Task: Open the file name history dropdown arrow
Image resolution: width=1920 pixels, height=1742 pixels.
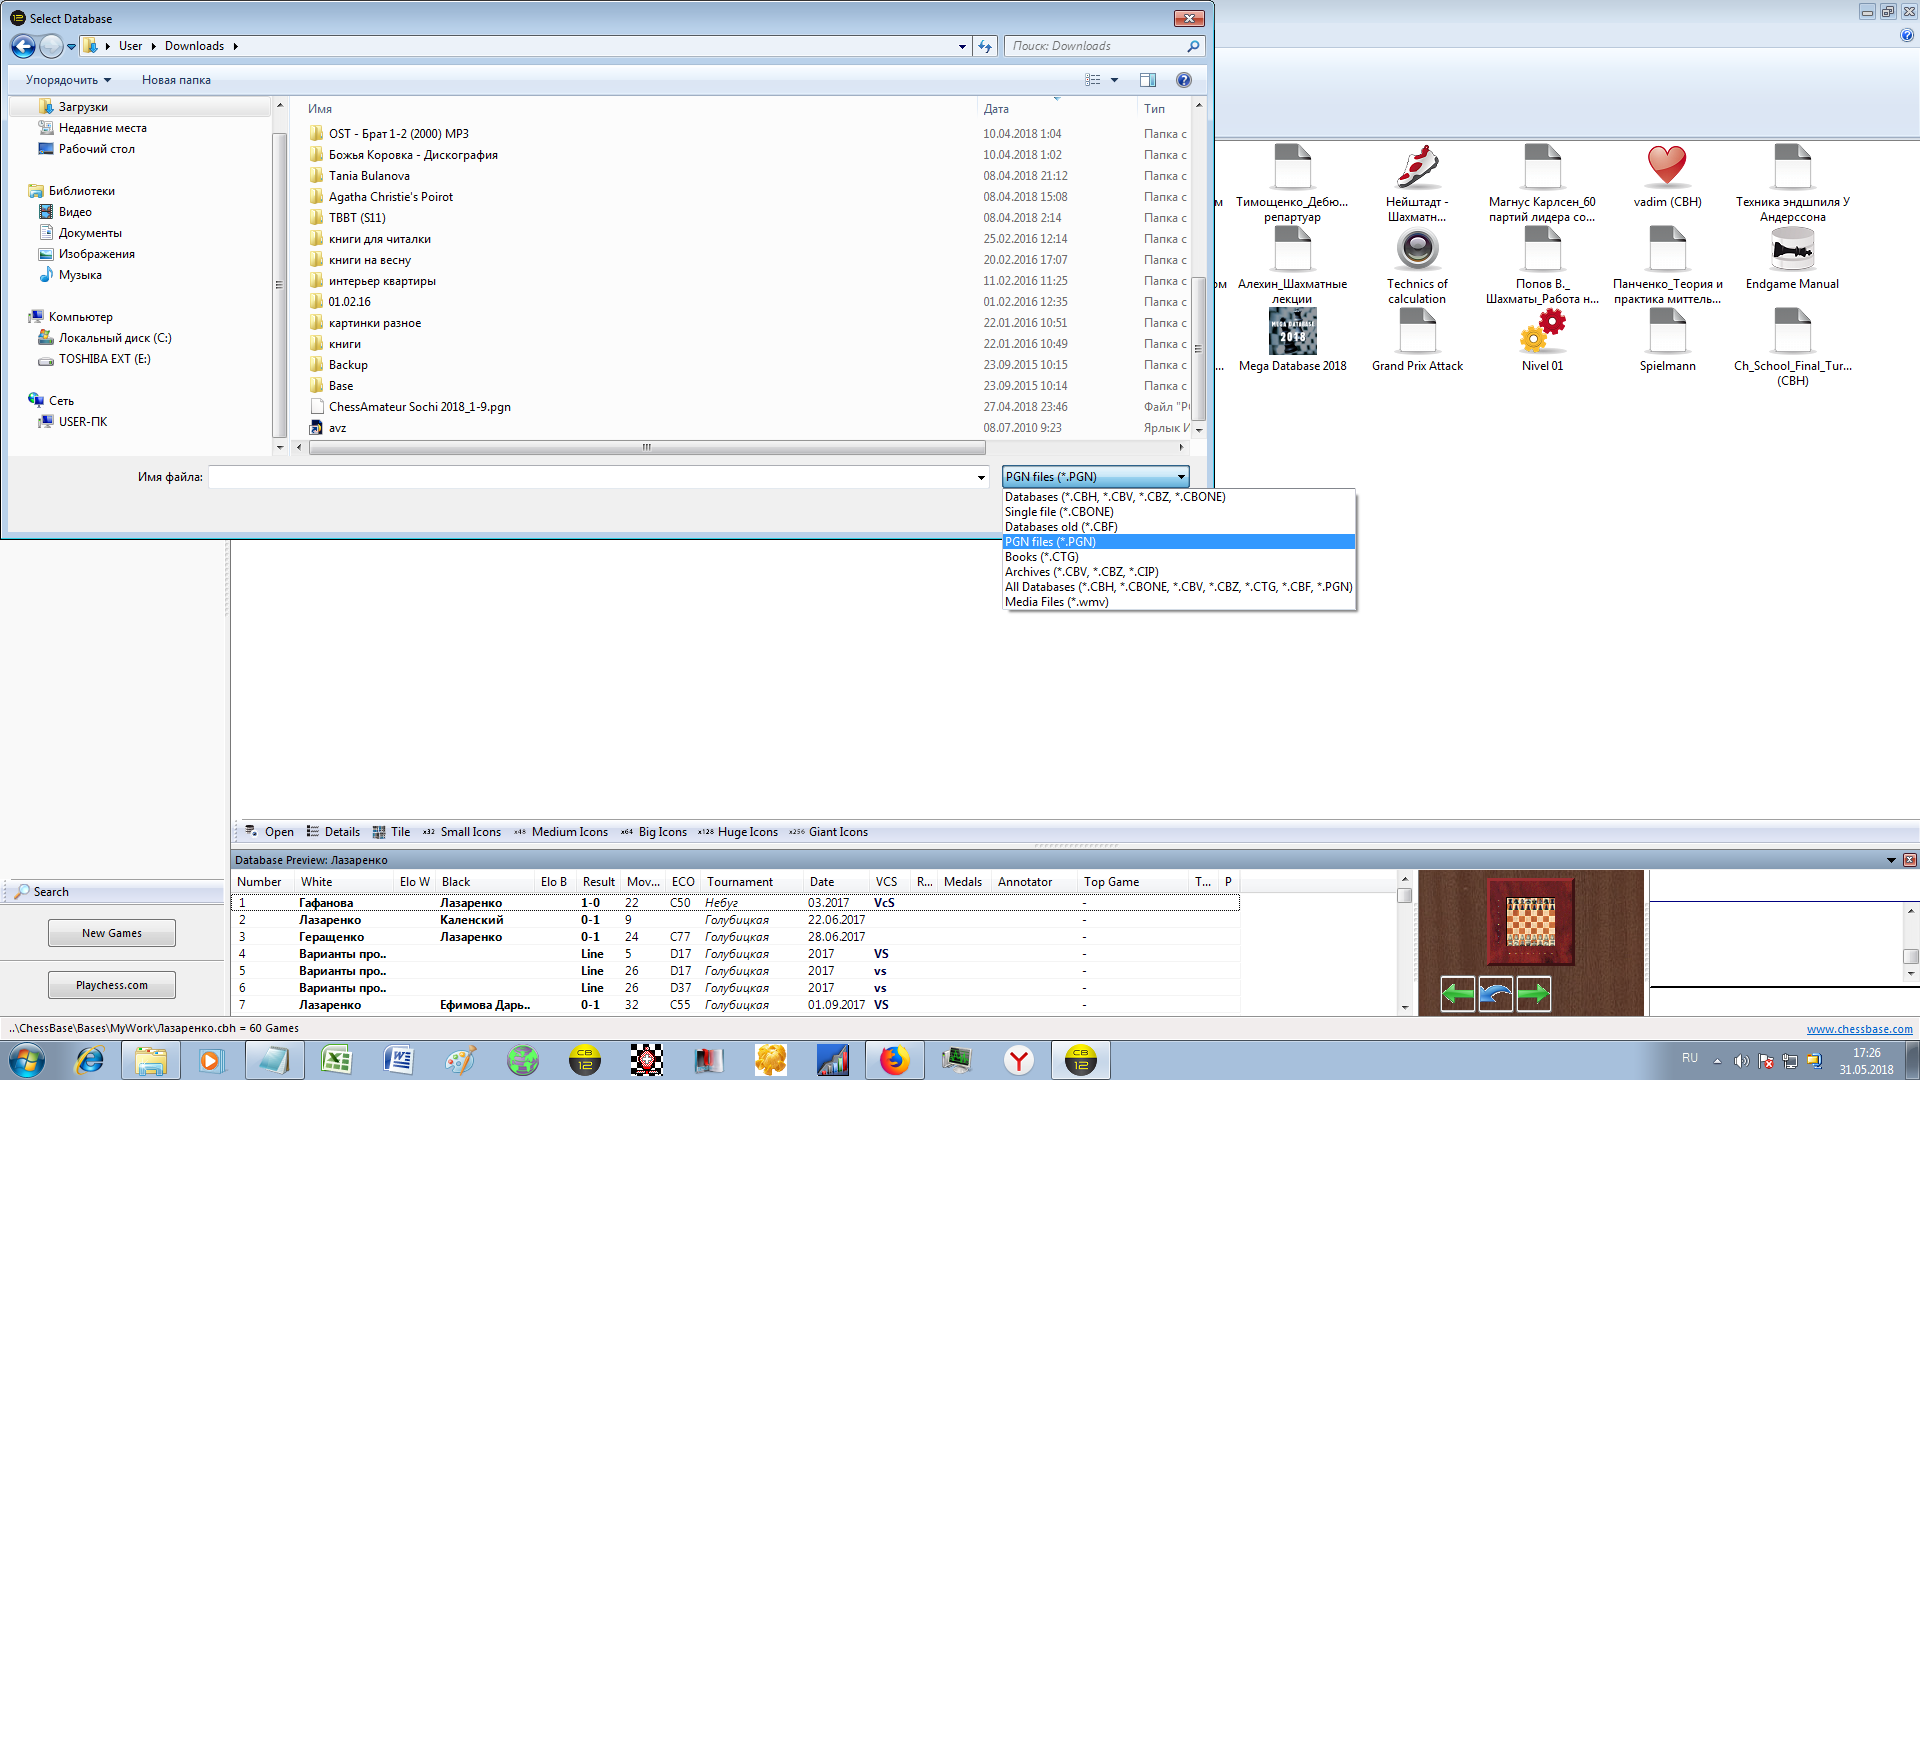Action: coord(981,477)
